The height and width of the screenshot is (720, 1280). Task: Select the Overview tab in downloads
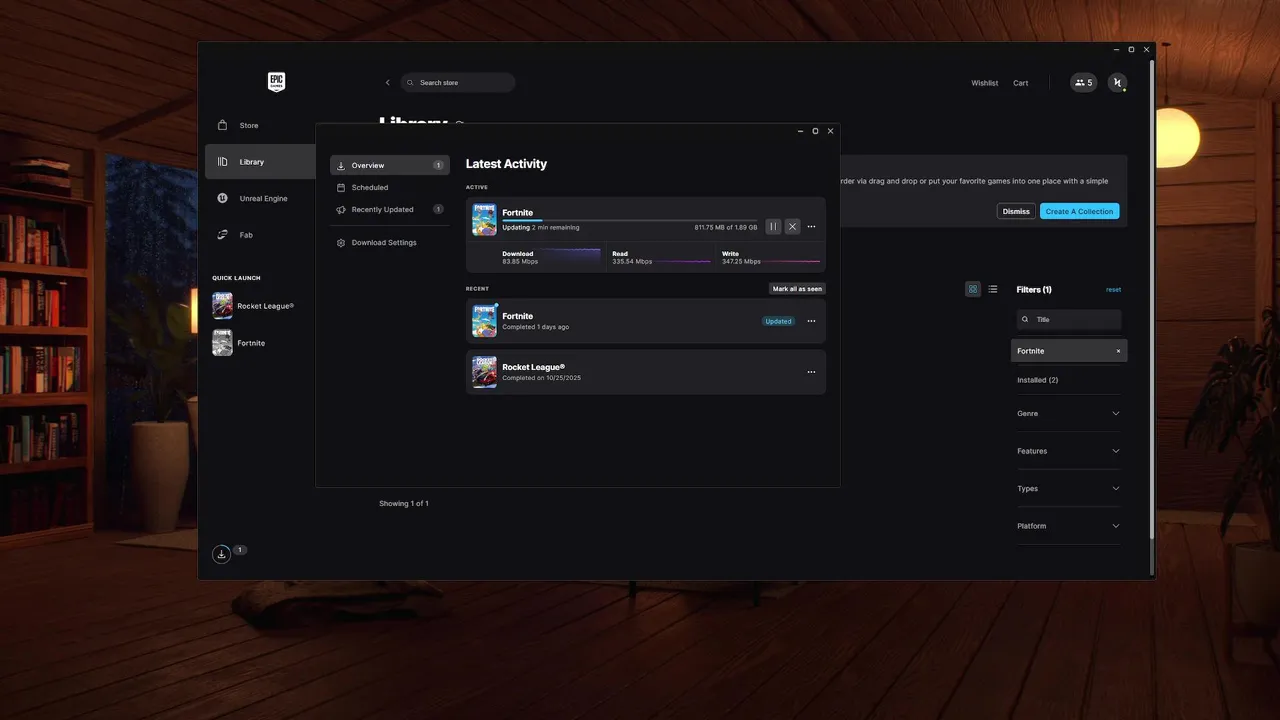point(390,165)
